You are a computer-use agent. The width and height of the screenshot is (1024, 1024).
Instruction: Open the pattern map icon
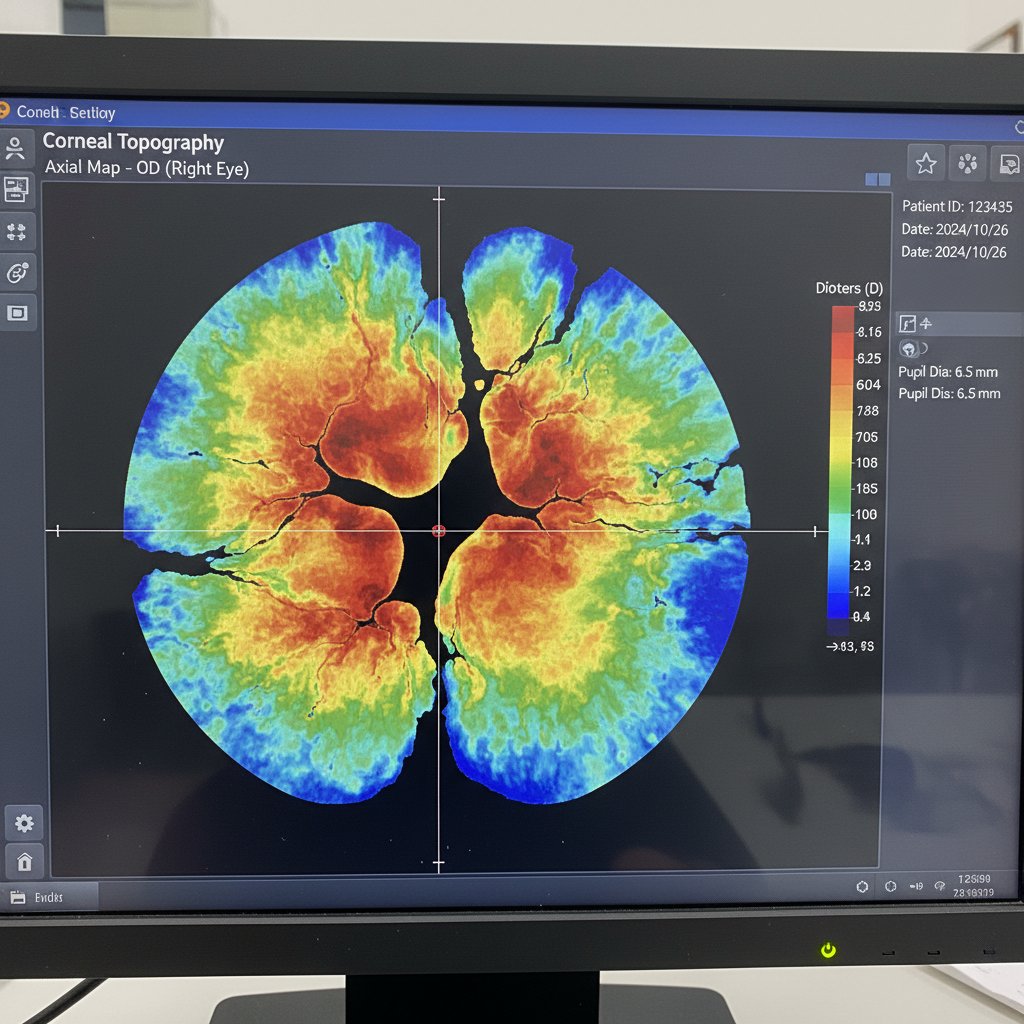[x=967, y=163]
